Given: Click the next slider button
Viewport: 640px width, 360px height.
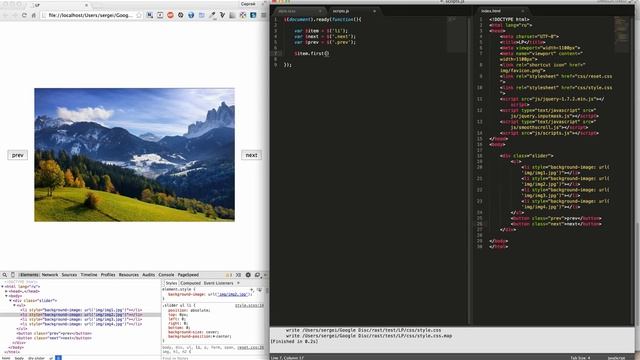Looking at the screenshot, I should click(x=251, y=155).
